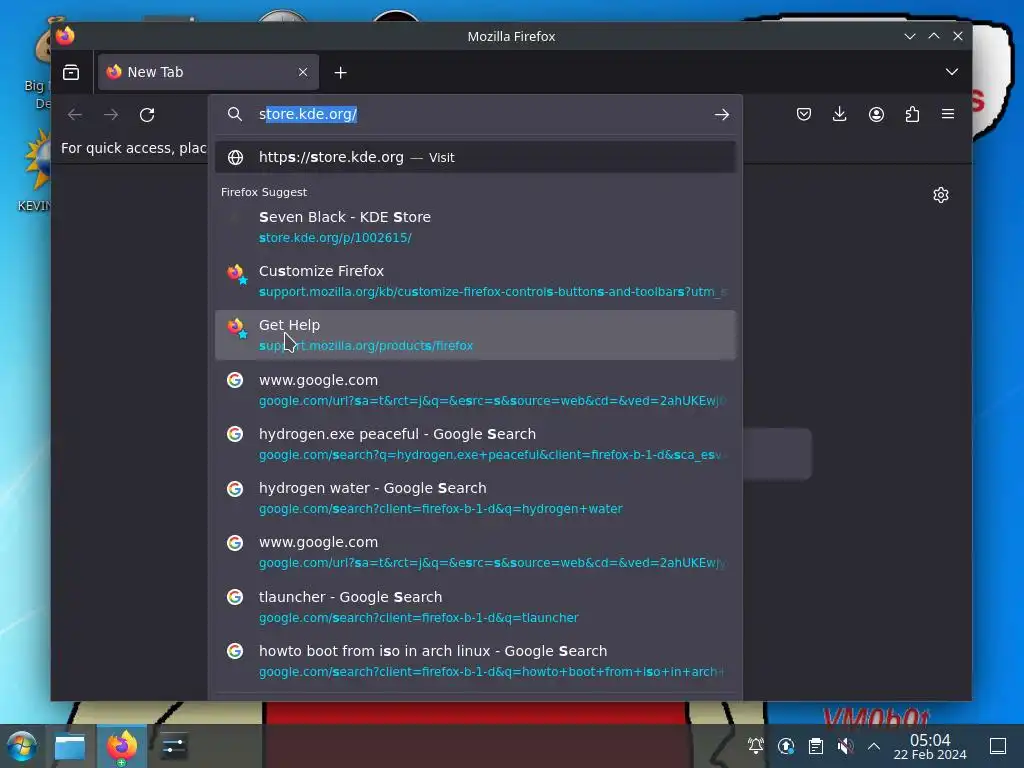The image size is (1024, 768).
Task: Open the Firefox hamburger application menu
Action: pos(948,114)
